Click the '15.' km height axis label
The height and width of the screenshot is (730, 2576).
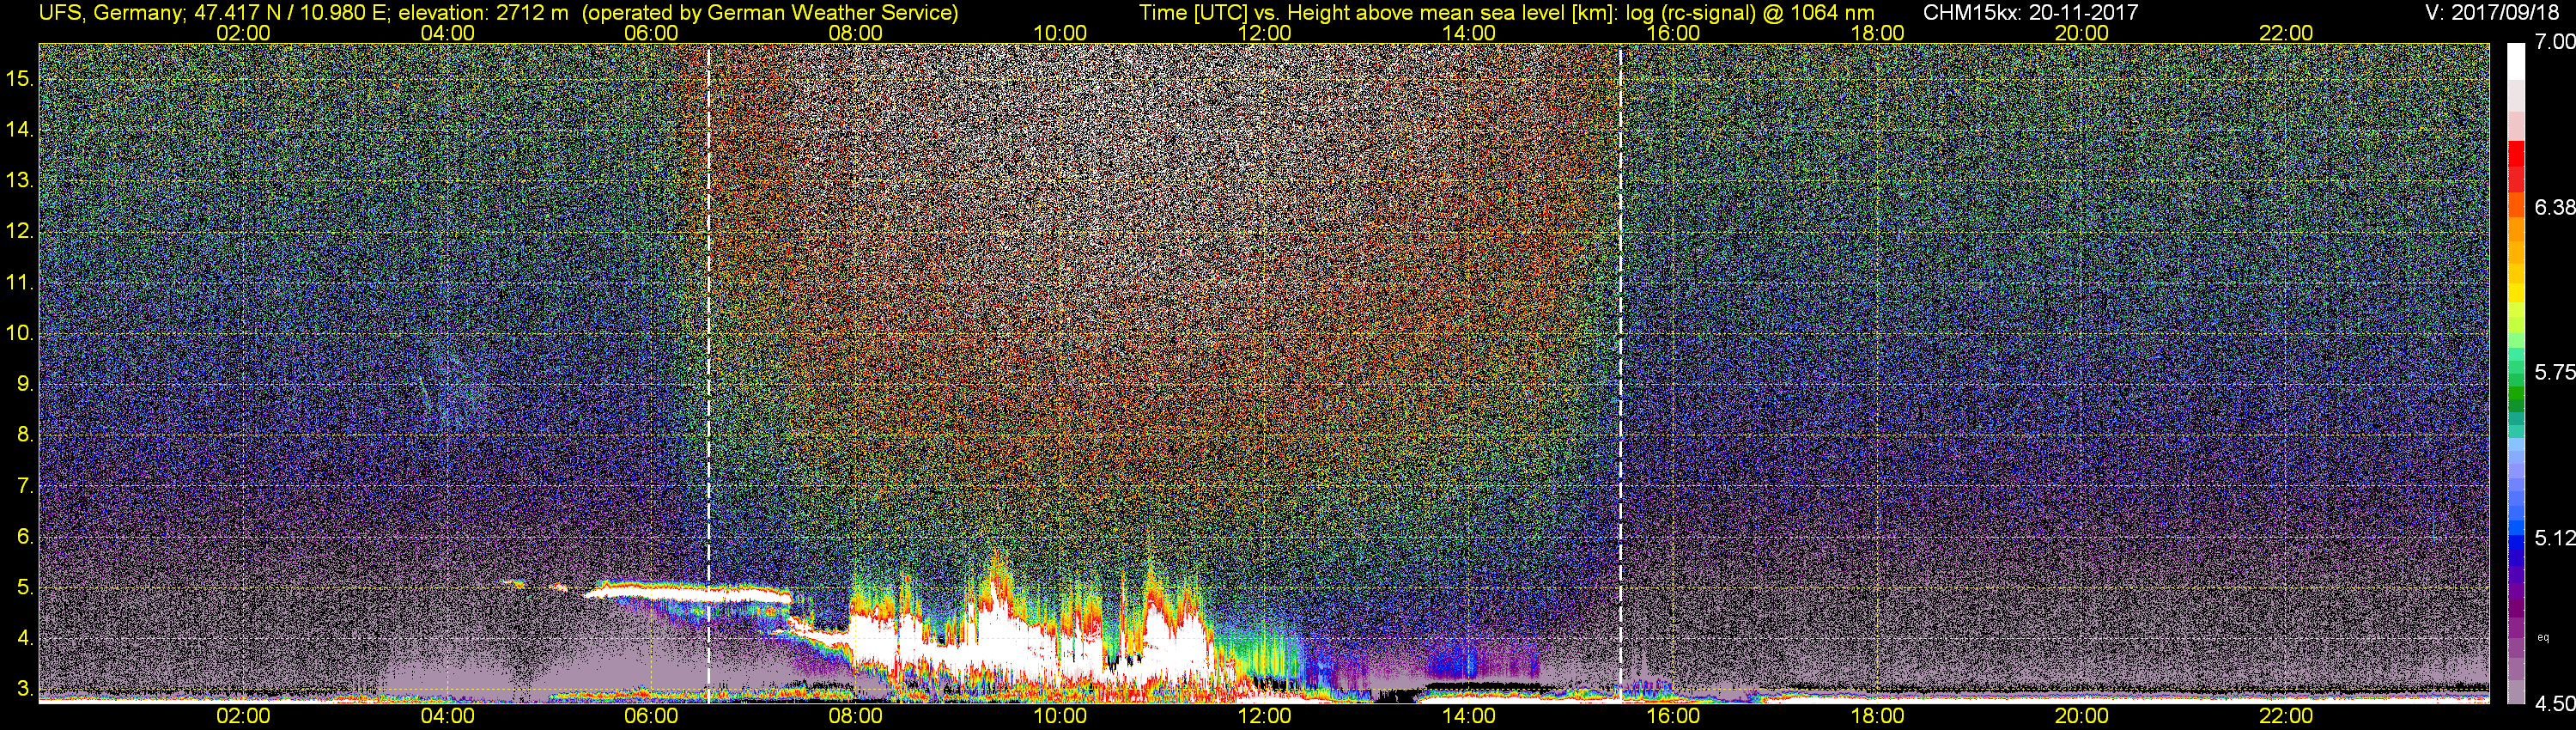click(20, 79)
